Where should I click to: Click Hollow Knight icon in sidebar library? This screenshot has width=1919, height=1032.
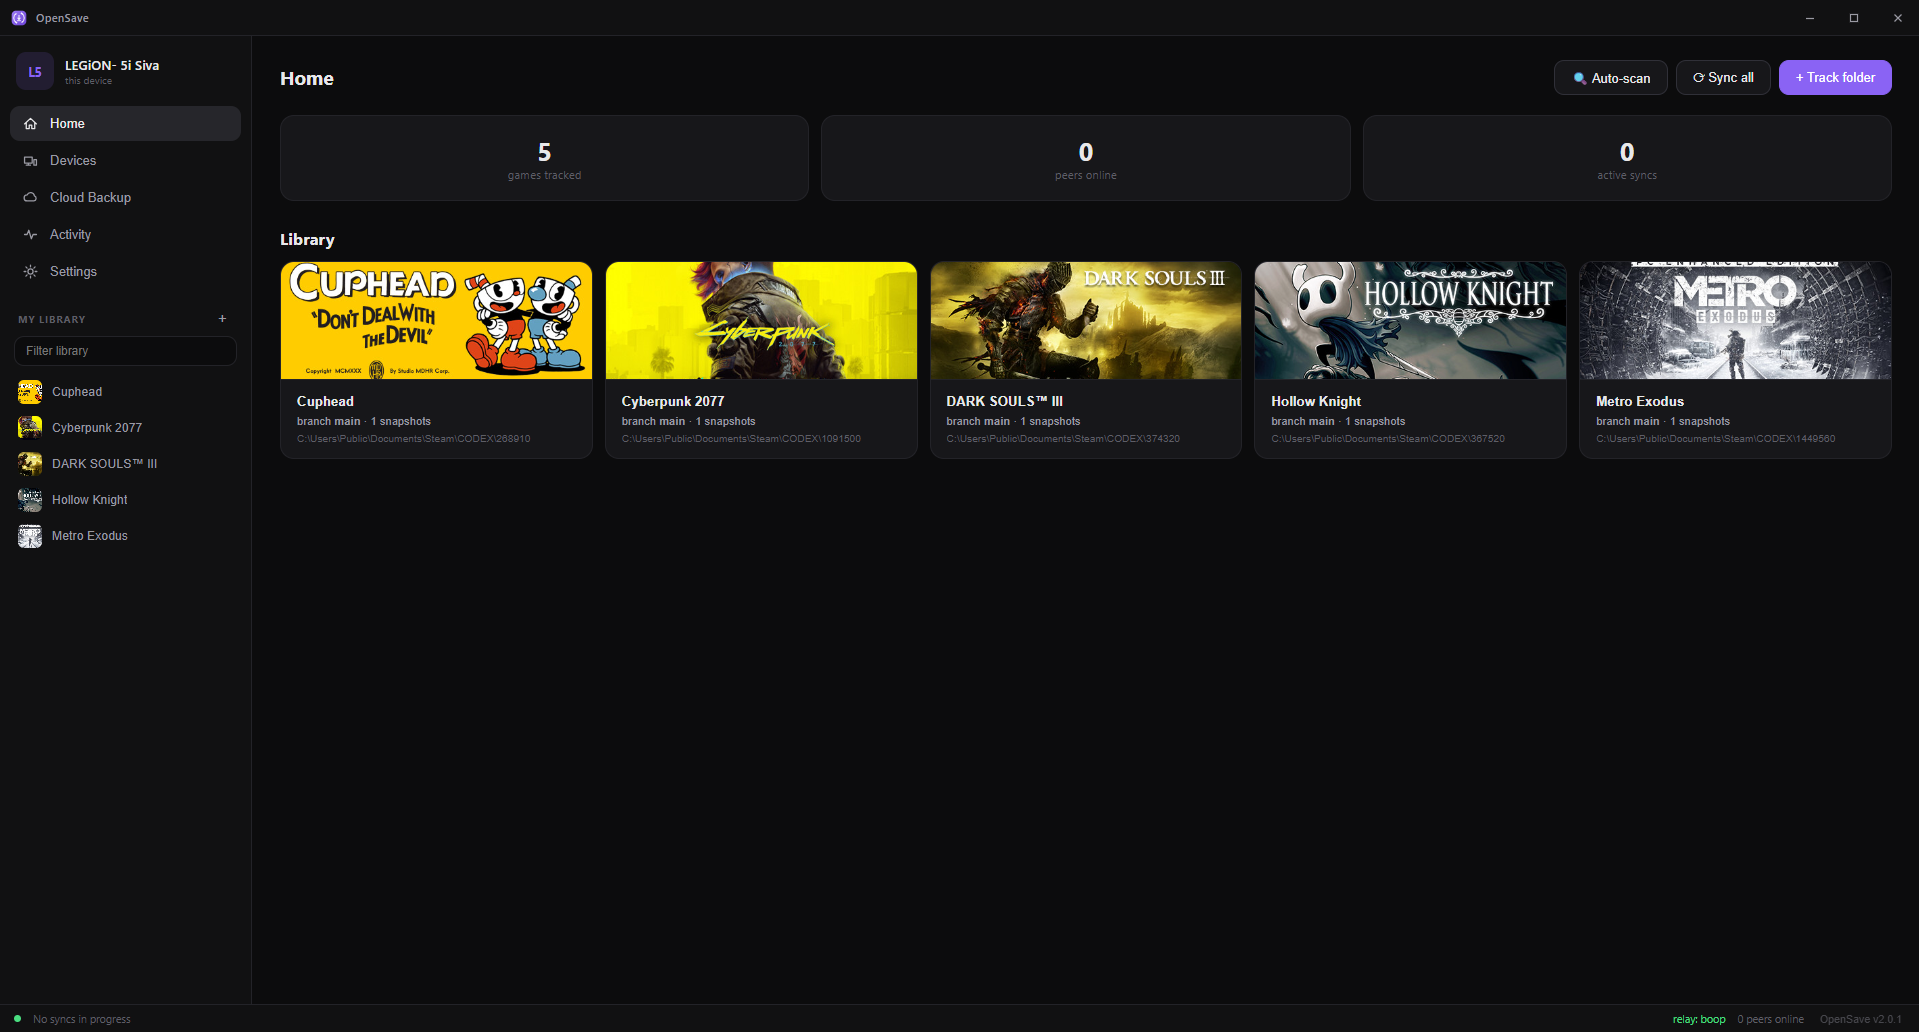[30, 500]
